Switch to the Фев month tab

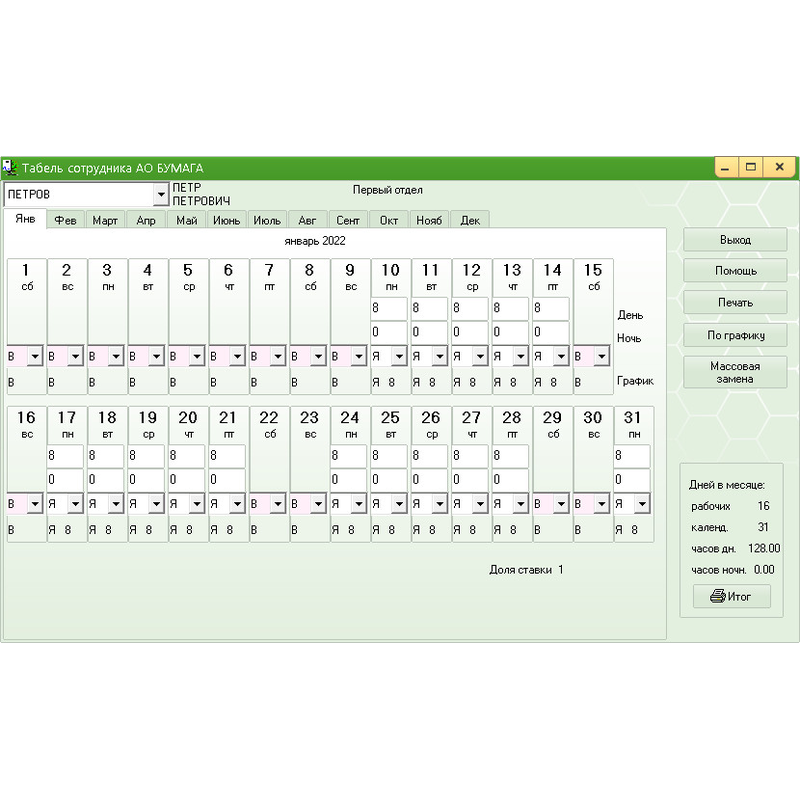click(x=66, y=220)
